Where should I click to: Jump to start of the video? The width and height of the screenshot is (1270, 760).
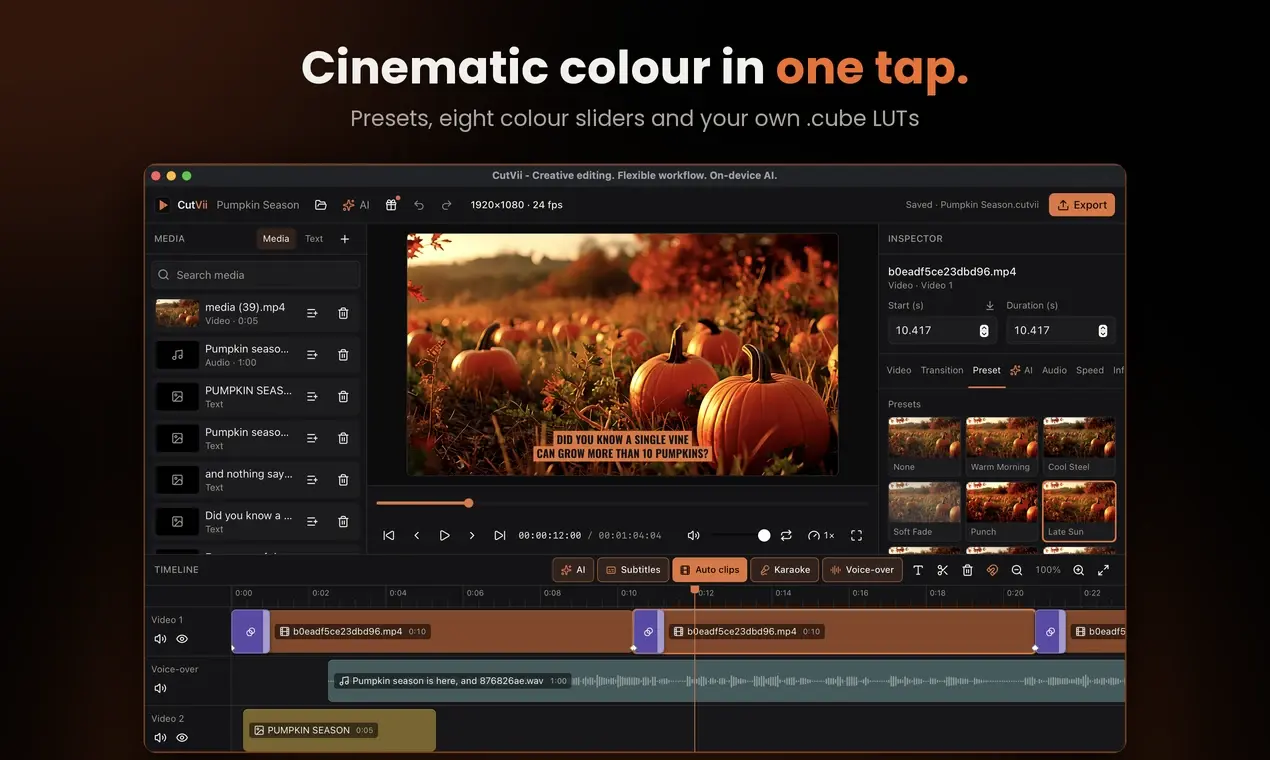click(389, 536)
